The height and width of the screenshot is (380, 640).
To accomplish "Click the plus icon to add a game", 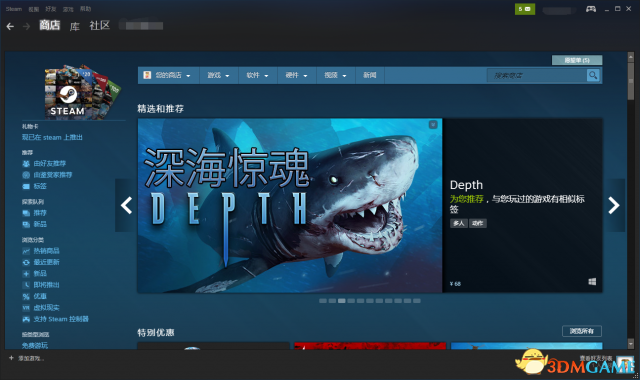I will [x=11, y=358].
